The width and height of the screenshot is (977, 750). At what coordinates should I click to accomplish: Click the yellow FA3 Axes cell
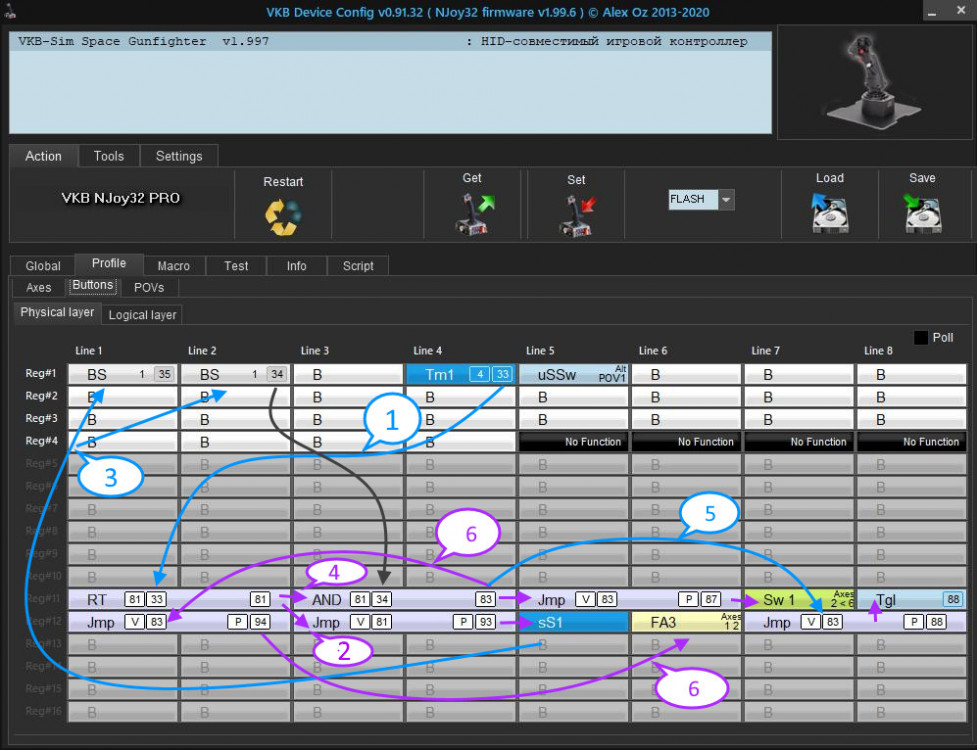[x=685, y=622]
